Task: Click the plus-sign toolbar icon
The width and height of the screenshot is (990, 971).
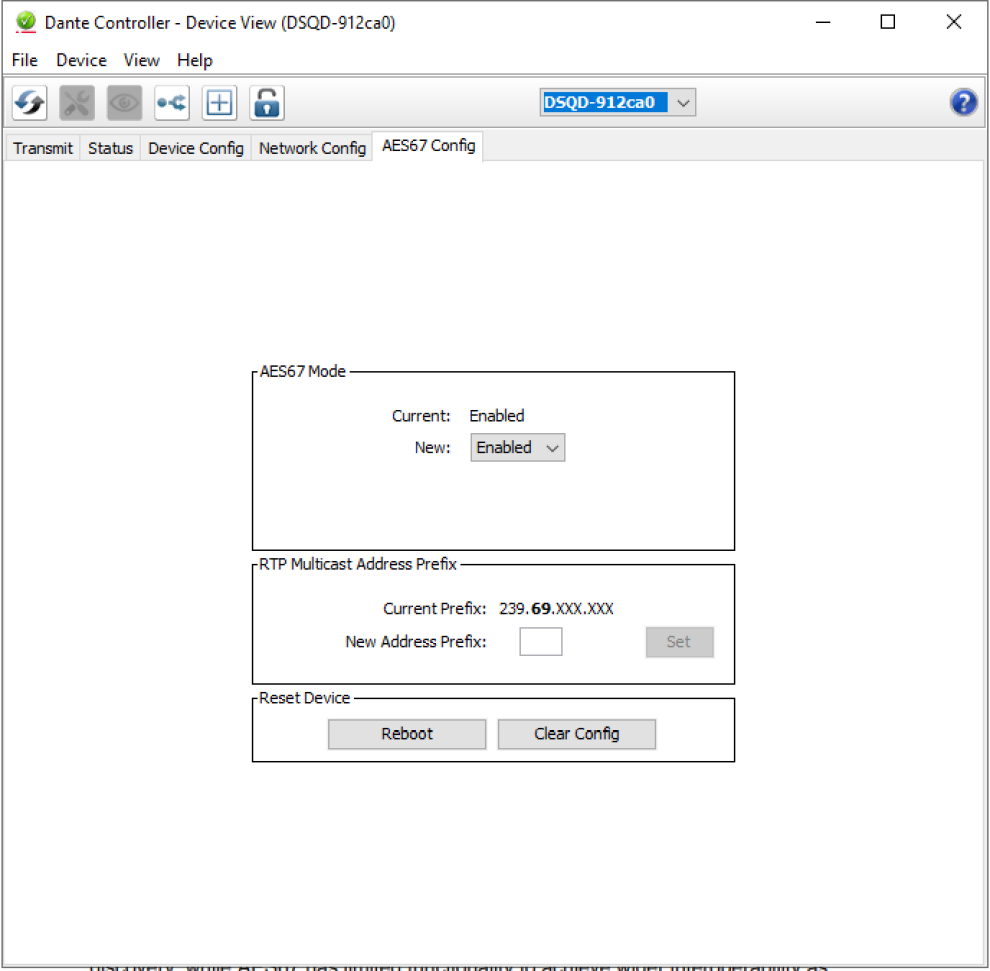Action: point(219,102)
